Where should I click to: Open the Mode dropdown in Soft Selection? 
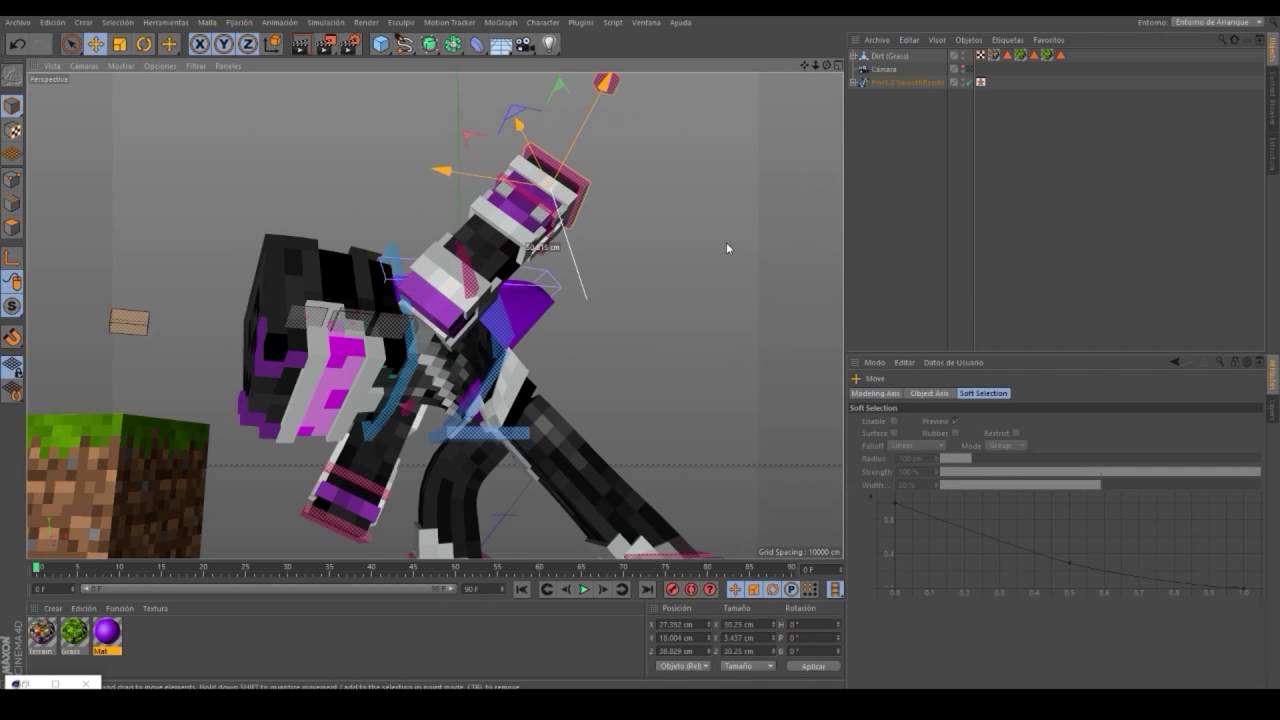(1006, 445)
